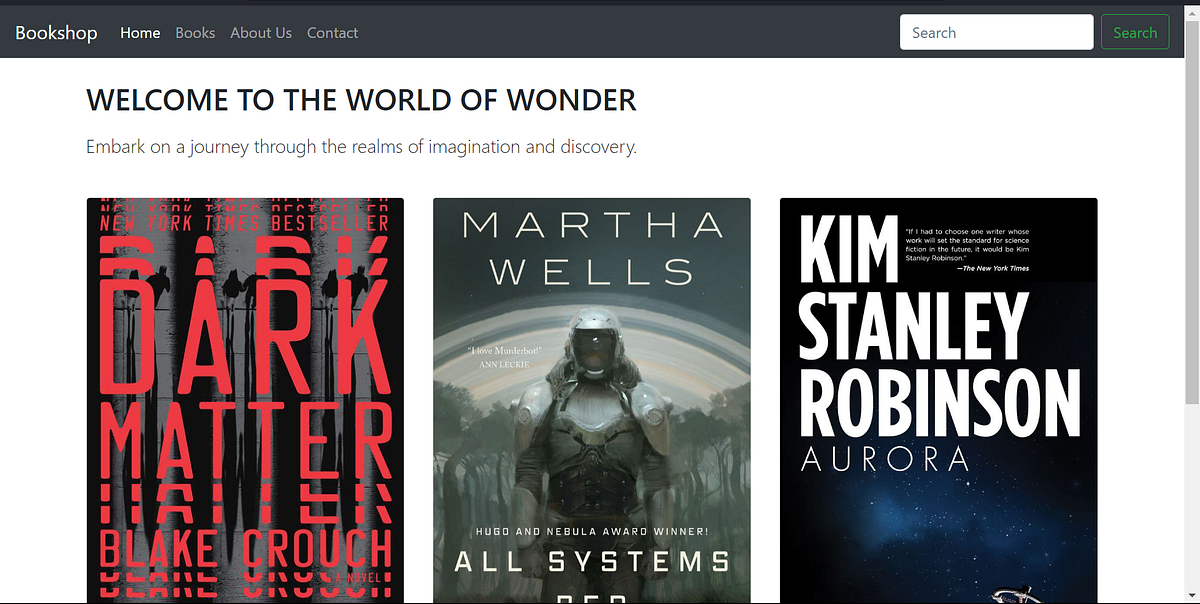Open Kim Stanley Robinson's Aurora cover
This screenshot has width=1200, height=604.
click(938, 400)
